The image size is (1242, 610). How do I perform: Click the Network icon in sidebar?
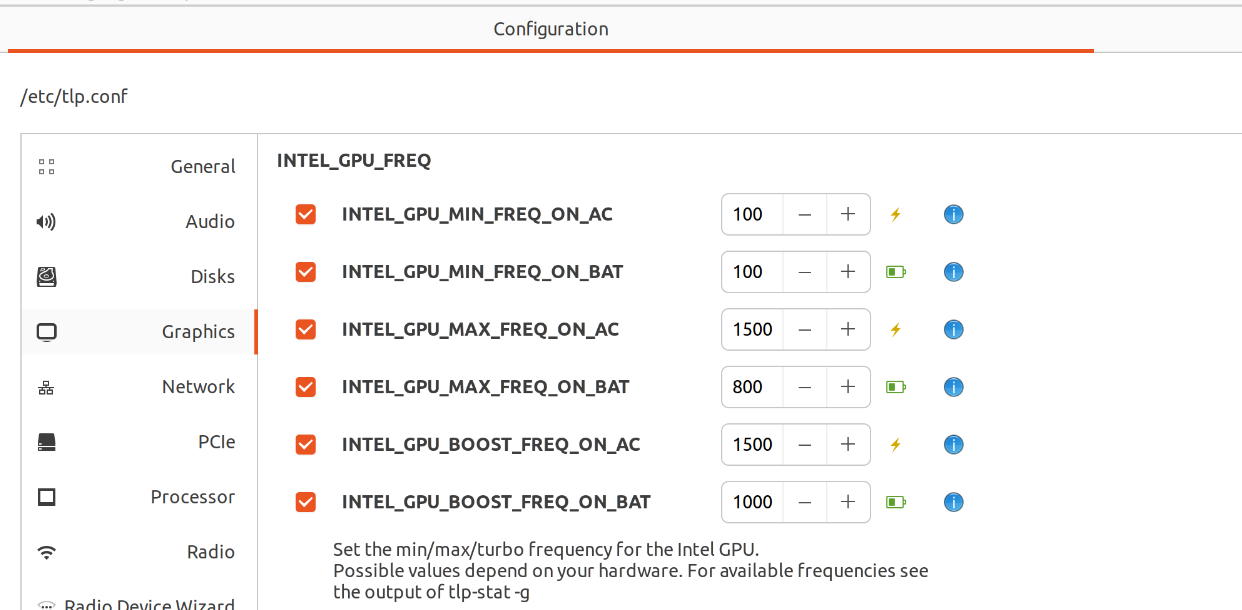pyautogui.click(x=46, y=387)
